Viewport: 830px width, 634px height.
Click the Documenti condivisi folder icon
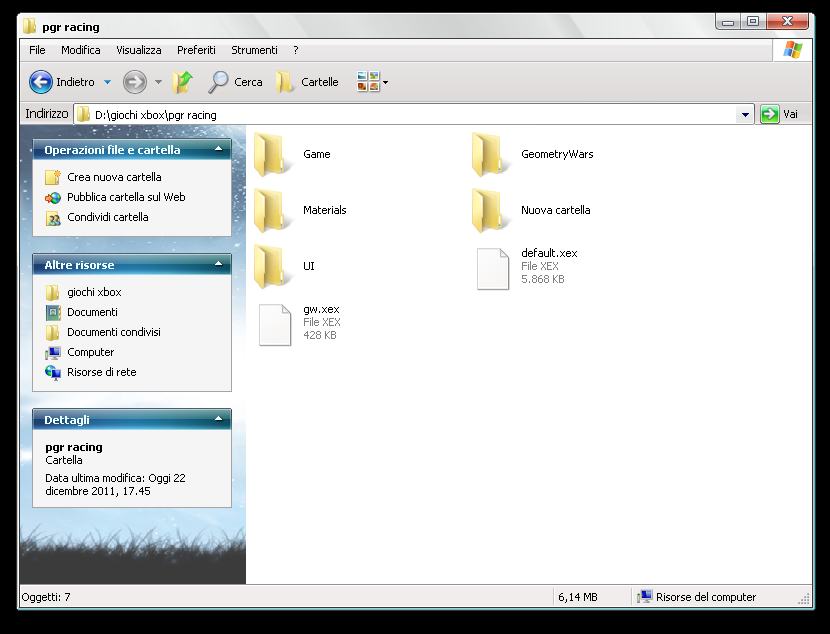click(52, 332)
